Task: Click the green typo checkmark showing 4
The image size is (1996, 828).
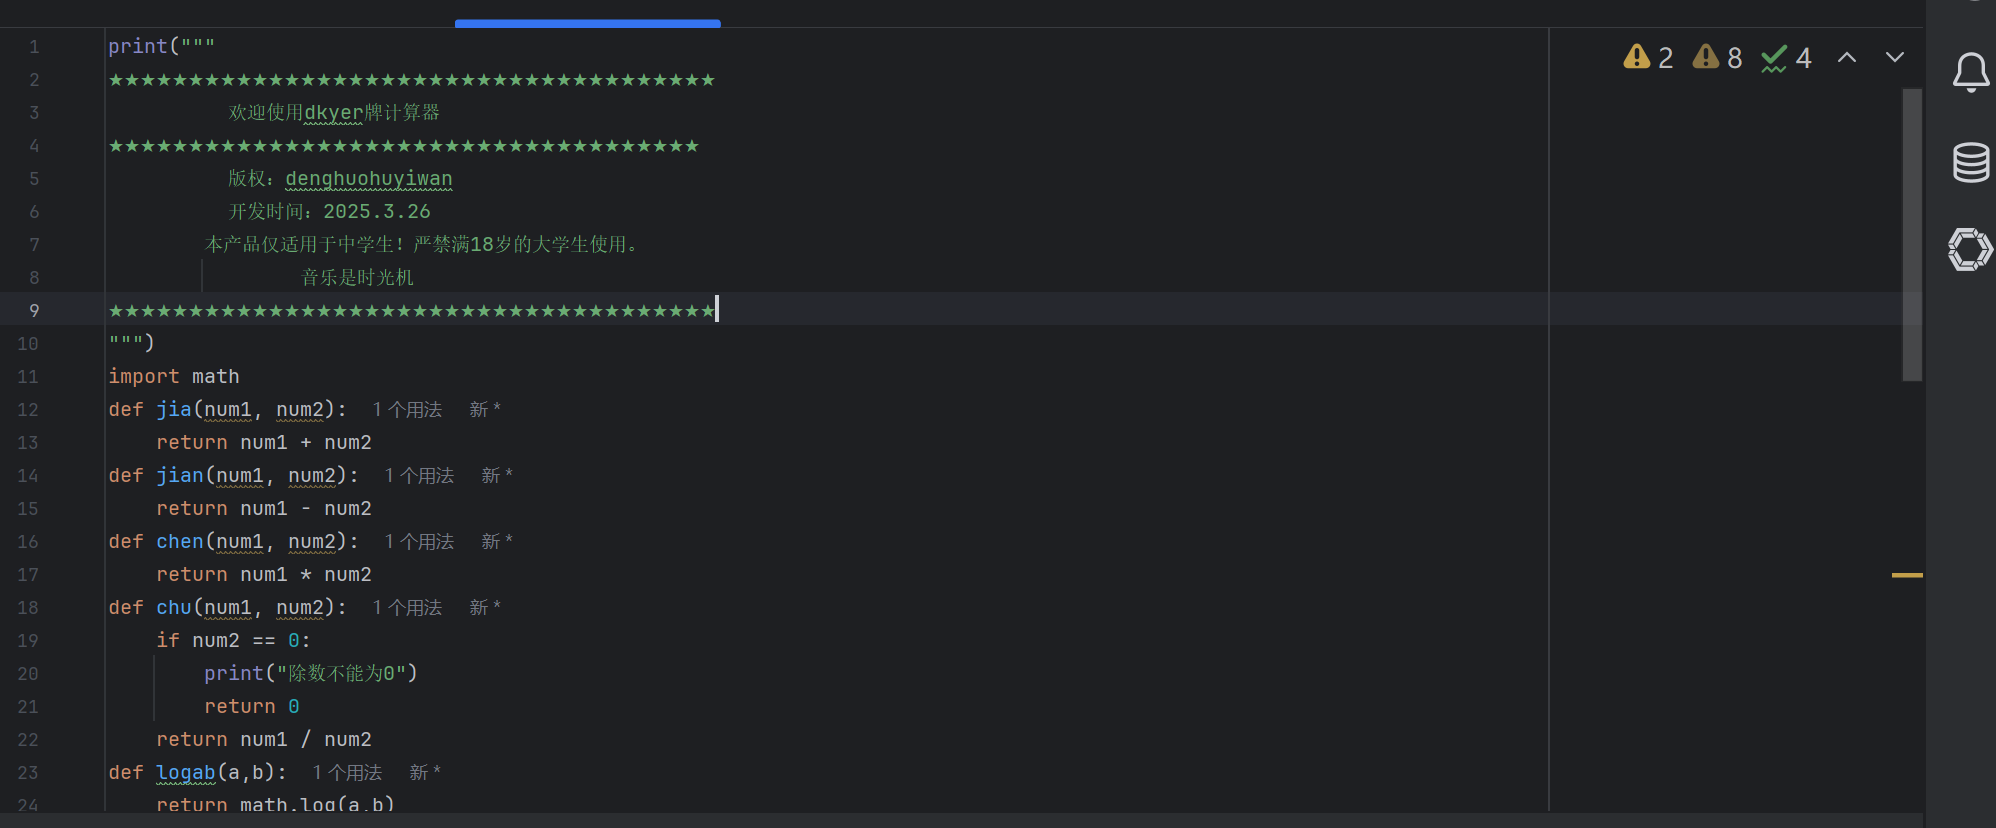Action: point(1786,58)
